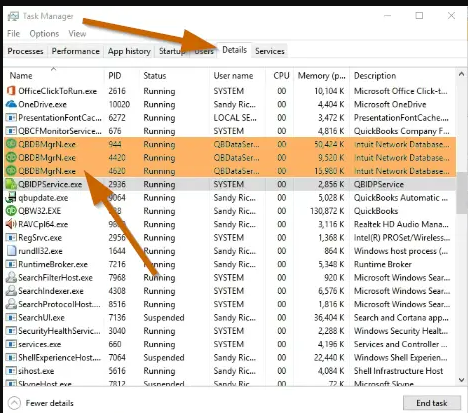Click the End task button
This screenshot has width=468, height=413.
point(432,403)
